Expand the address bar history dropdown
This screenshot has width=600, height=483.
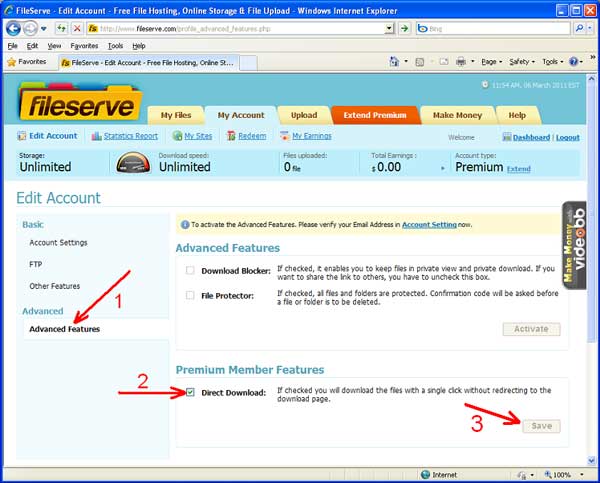click(x=389, y=28)
